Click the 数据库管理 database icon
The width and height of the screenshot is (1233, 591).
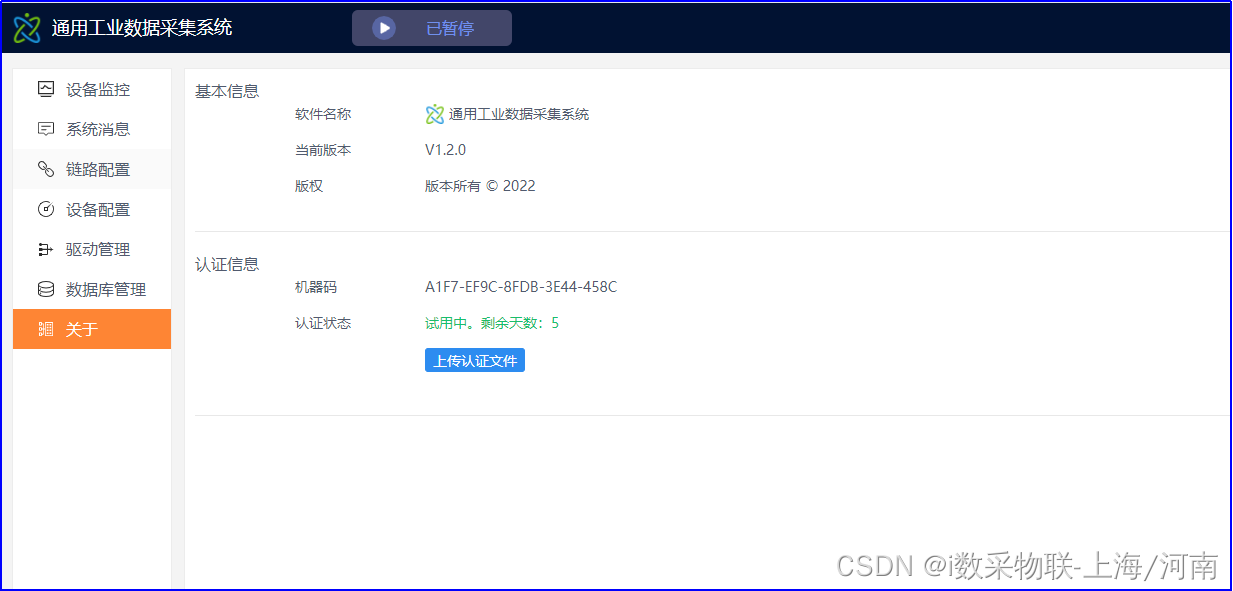(x=46, y=289)
